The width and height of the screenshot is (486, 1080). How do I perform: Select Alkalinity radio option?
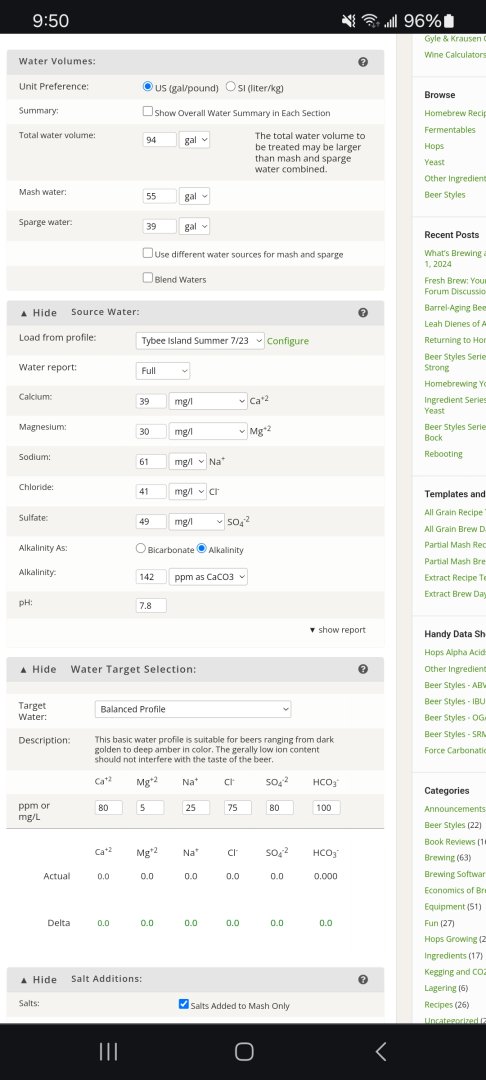tap(202, 549)
